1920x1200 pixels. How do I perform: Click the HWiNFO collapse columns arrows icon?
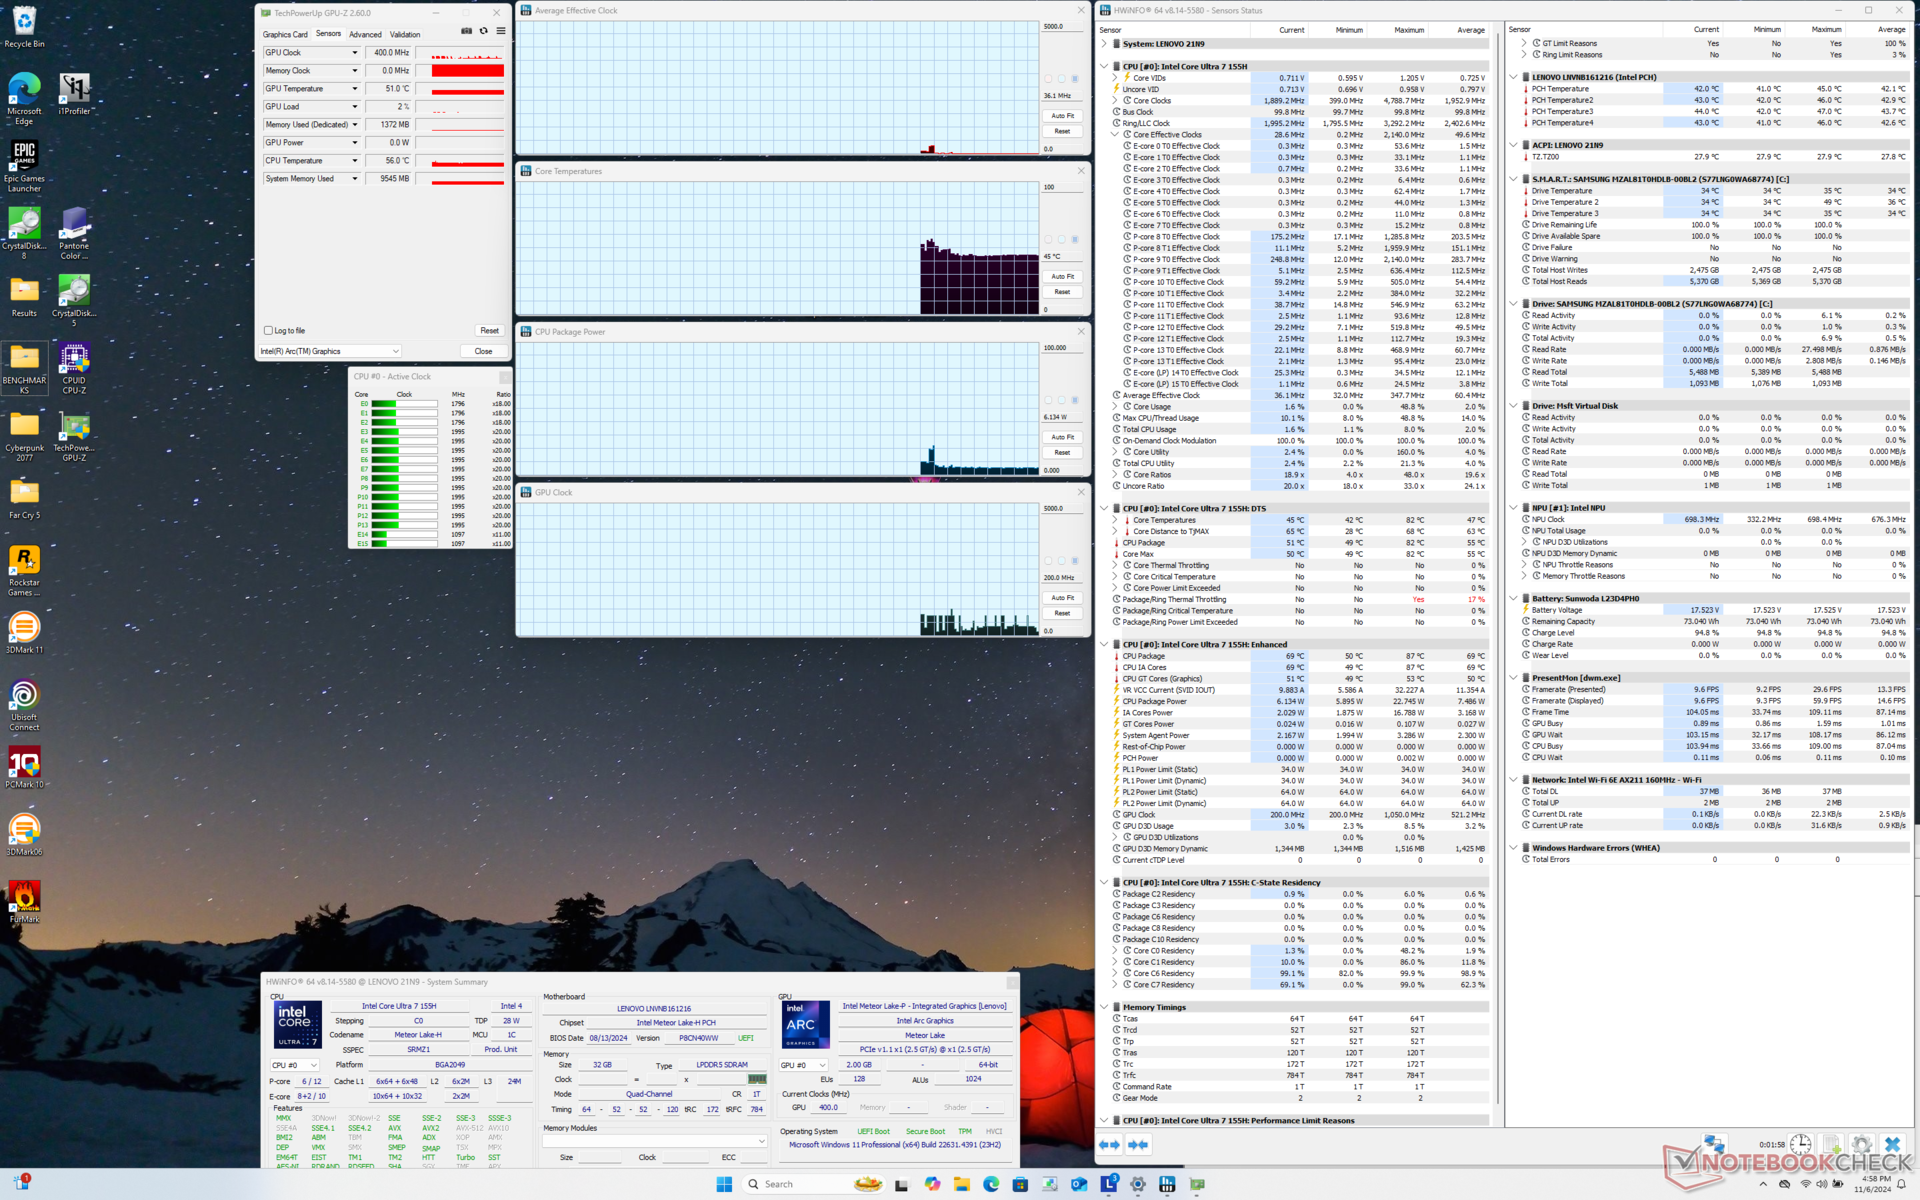pos(1138,1145)
